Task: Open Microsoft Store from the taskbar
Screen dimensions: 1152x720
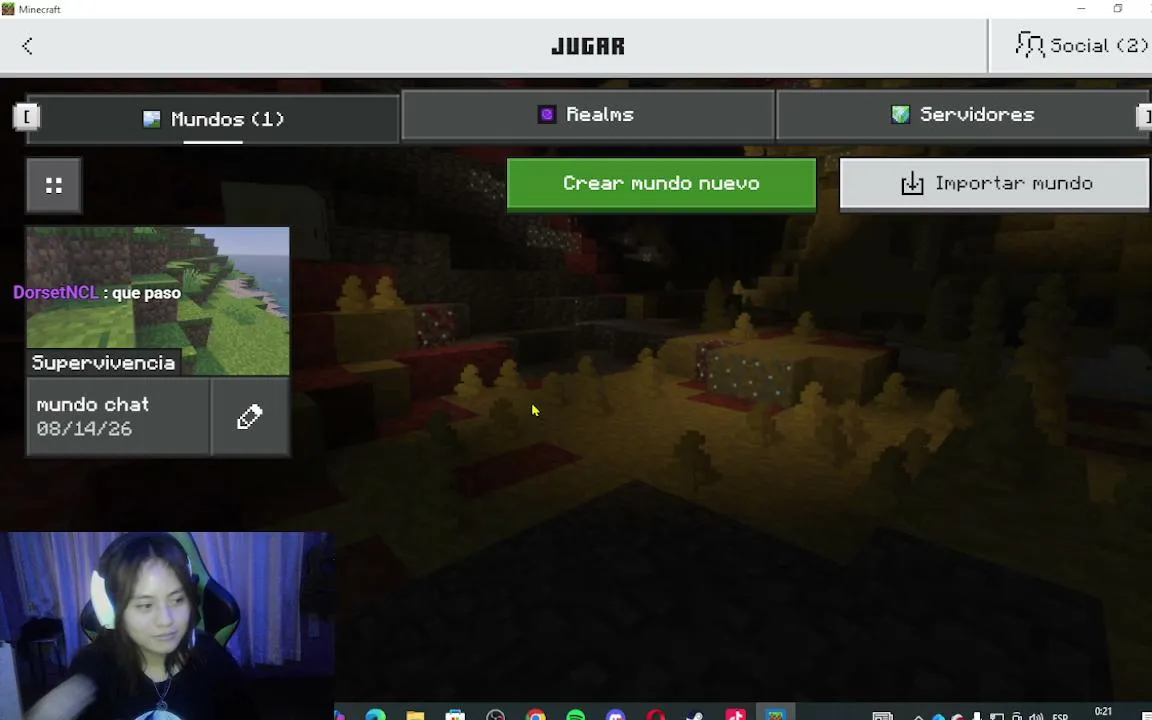Action: (456, 715)
